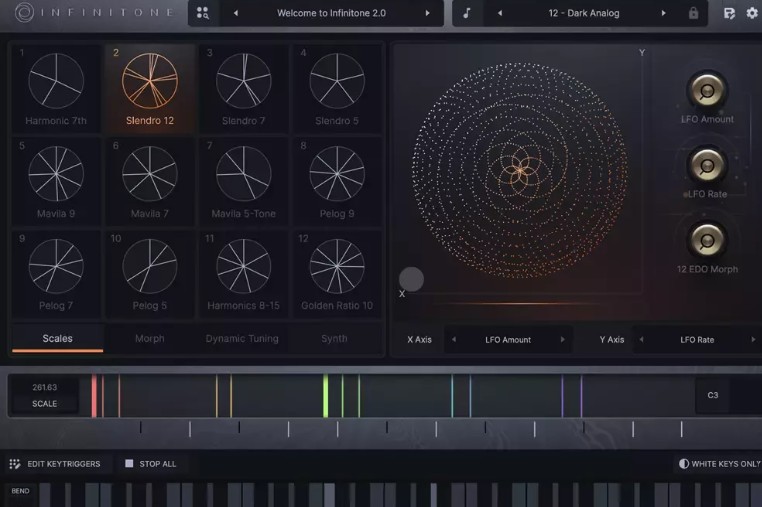Switch to the Scales tab
The width and height of the screenshot is (762, 507).
57,338
